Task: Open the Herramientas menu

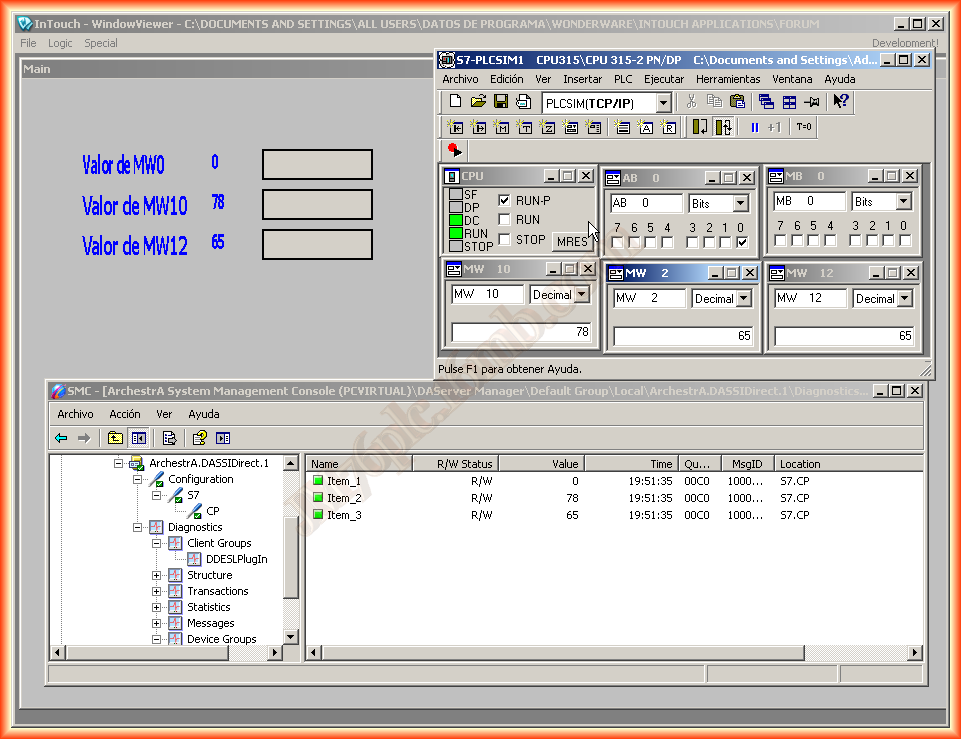Action: [727, 79]
